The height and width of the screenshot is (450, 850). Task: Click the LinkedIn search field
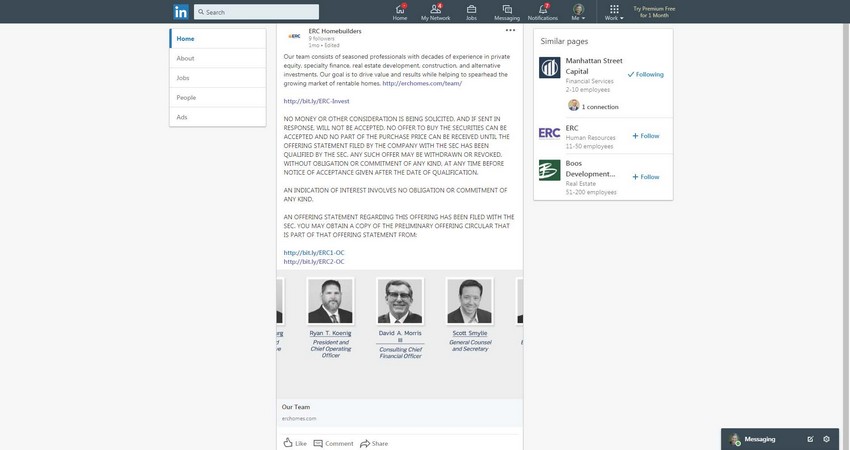click(x=258, y=12)
